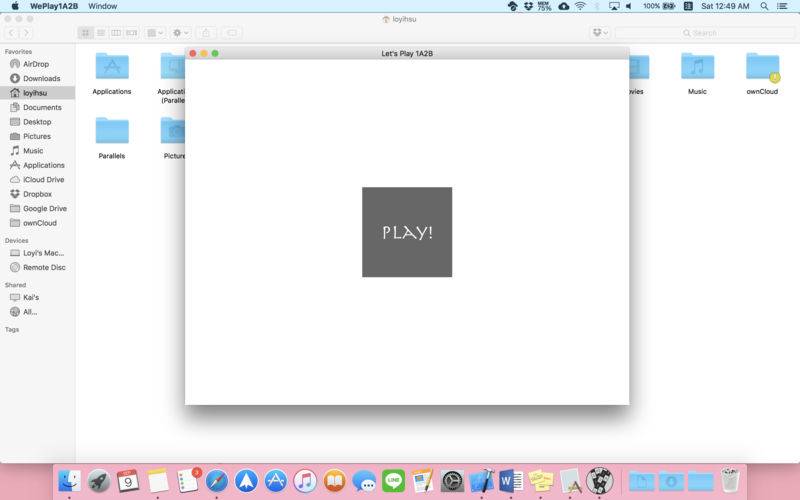800x500 pixels.
Task: Open System Preferences from the Dock
Action: coord(452,481)
